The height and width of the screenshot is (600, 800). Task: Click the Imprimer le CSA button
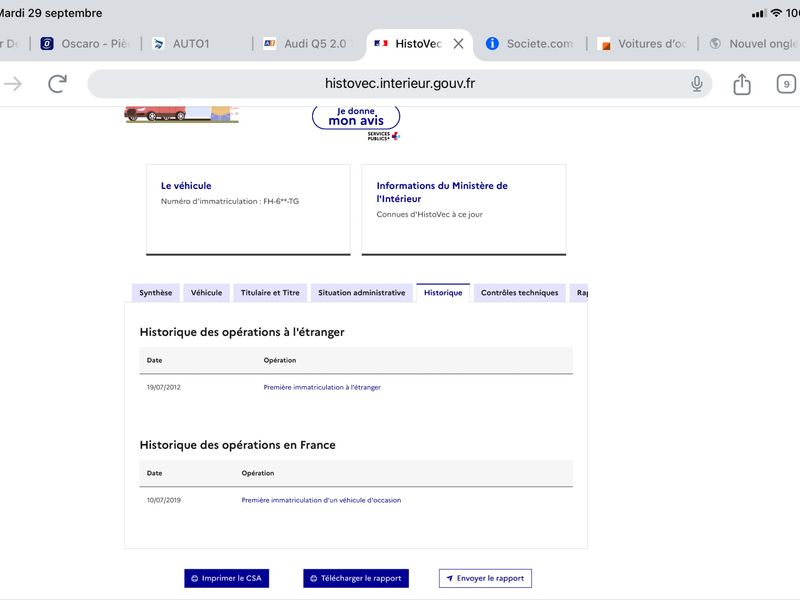tap(227, 579)
